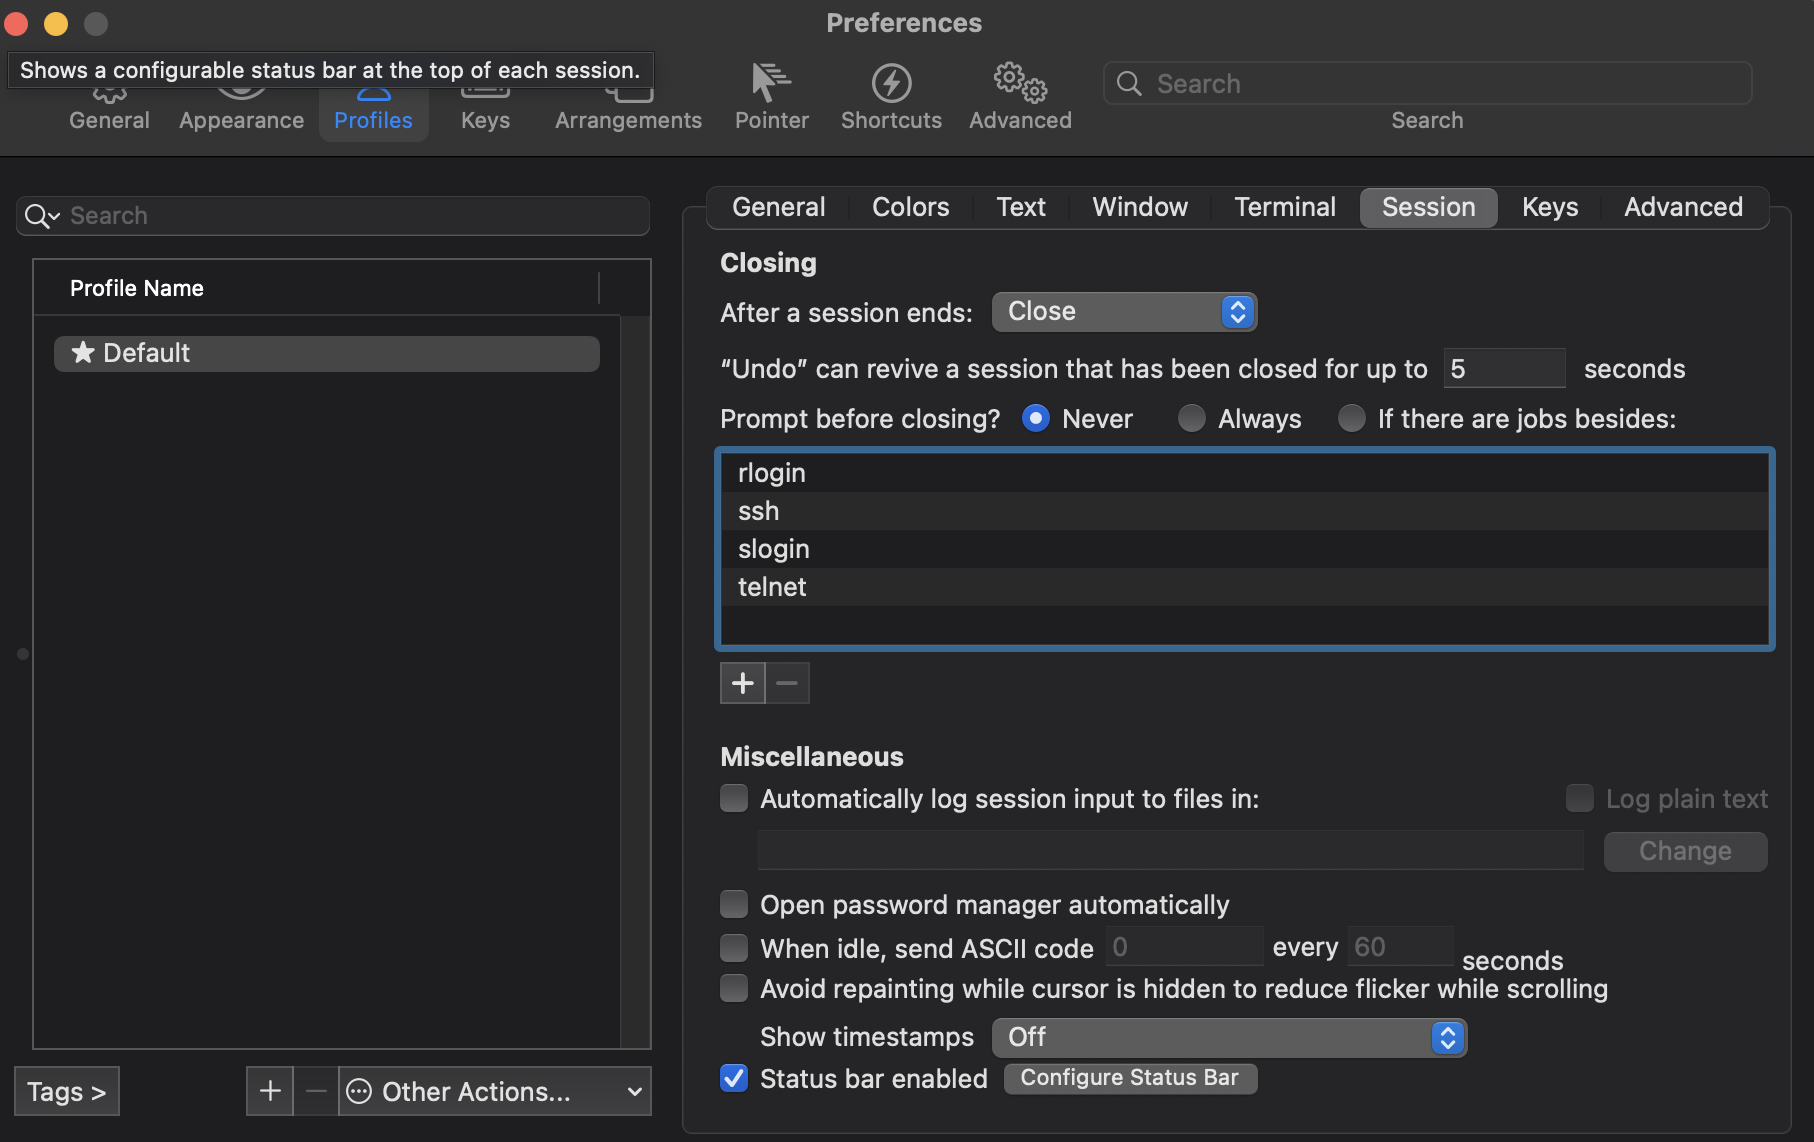Open the profile Advanced tab

[1683, 207]
